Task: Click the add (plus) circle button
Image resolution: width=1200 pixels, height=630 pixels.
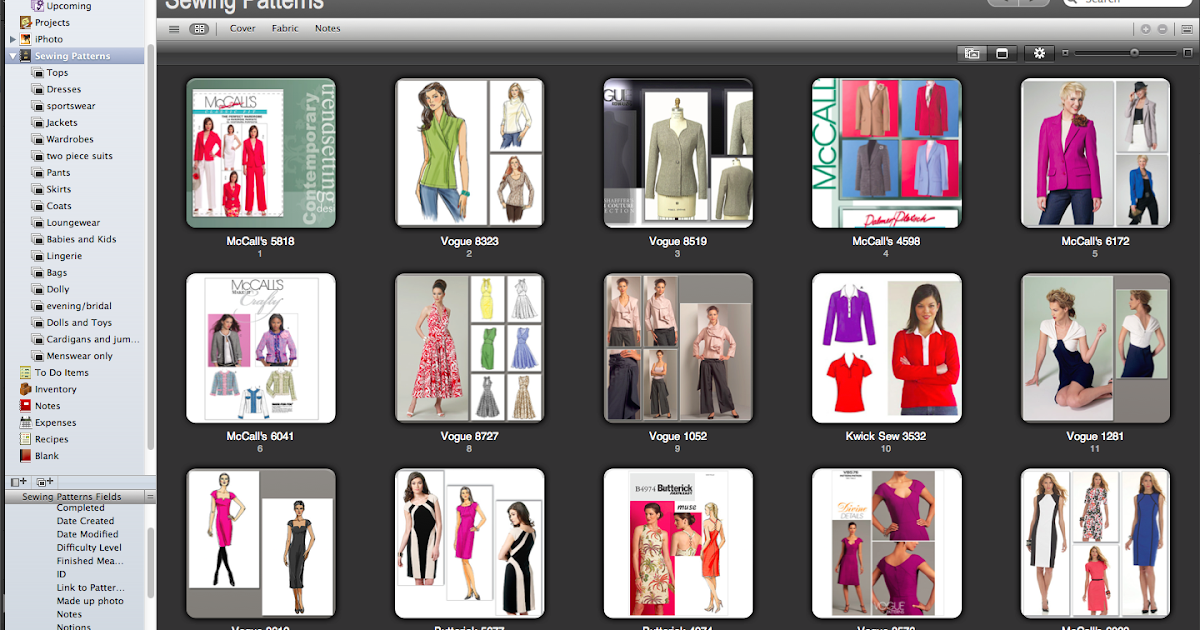Action: (1146, 29)
